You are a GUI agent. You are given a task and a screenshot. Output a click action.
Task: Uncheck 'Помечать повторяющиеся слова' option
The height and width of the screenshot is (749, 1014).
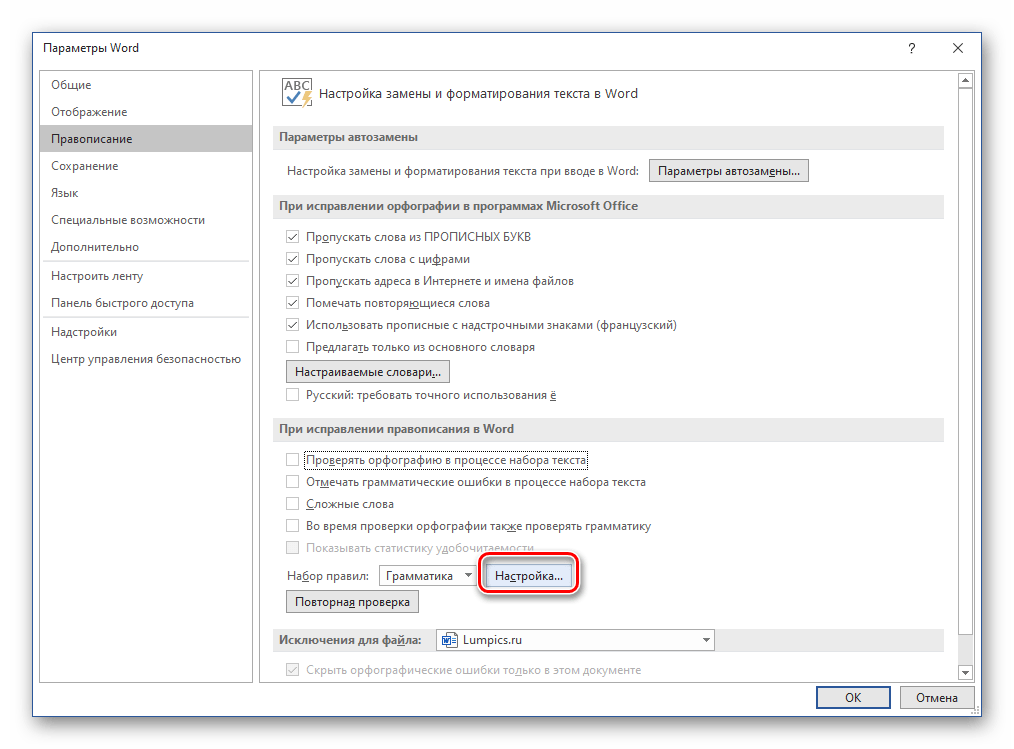[293, 303]
